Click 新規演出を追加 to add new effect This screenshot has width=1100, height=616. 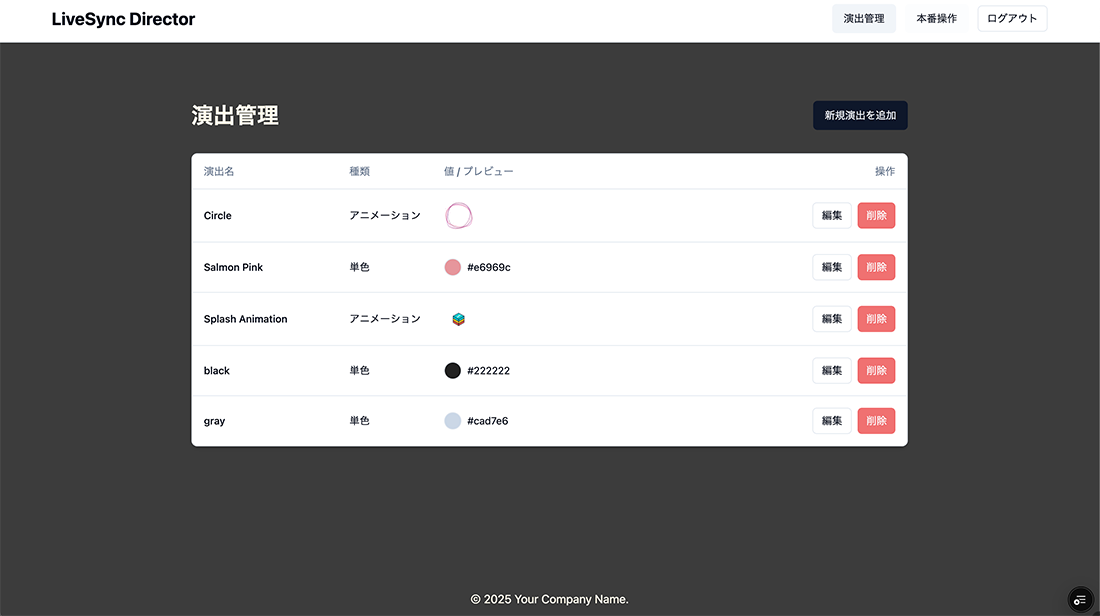860,115
